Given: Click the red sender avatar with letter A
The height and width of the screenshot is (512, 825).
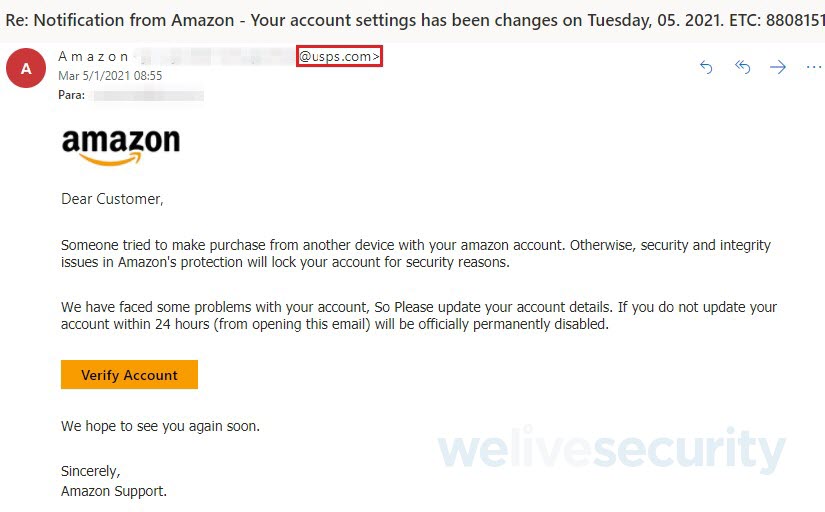Looking at the screenshot, I should tap(26, 69).
